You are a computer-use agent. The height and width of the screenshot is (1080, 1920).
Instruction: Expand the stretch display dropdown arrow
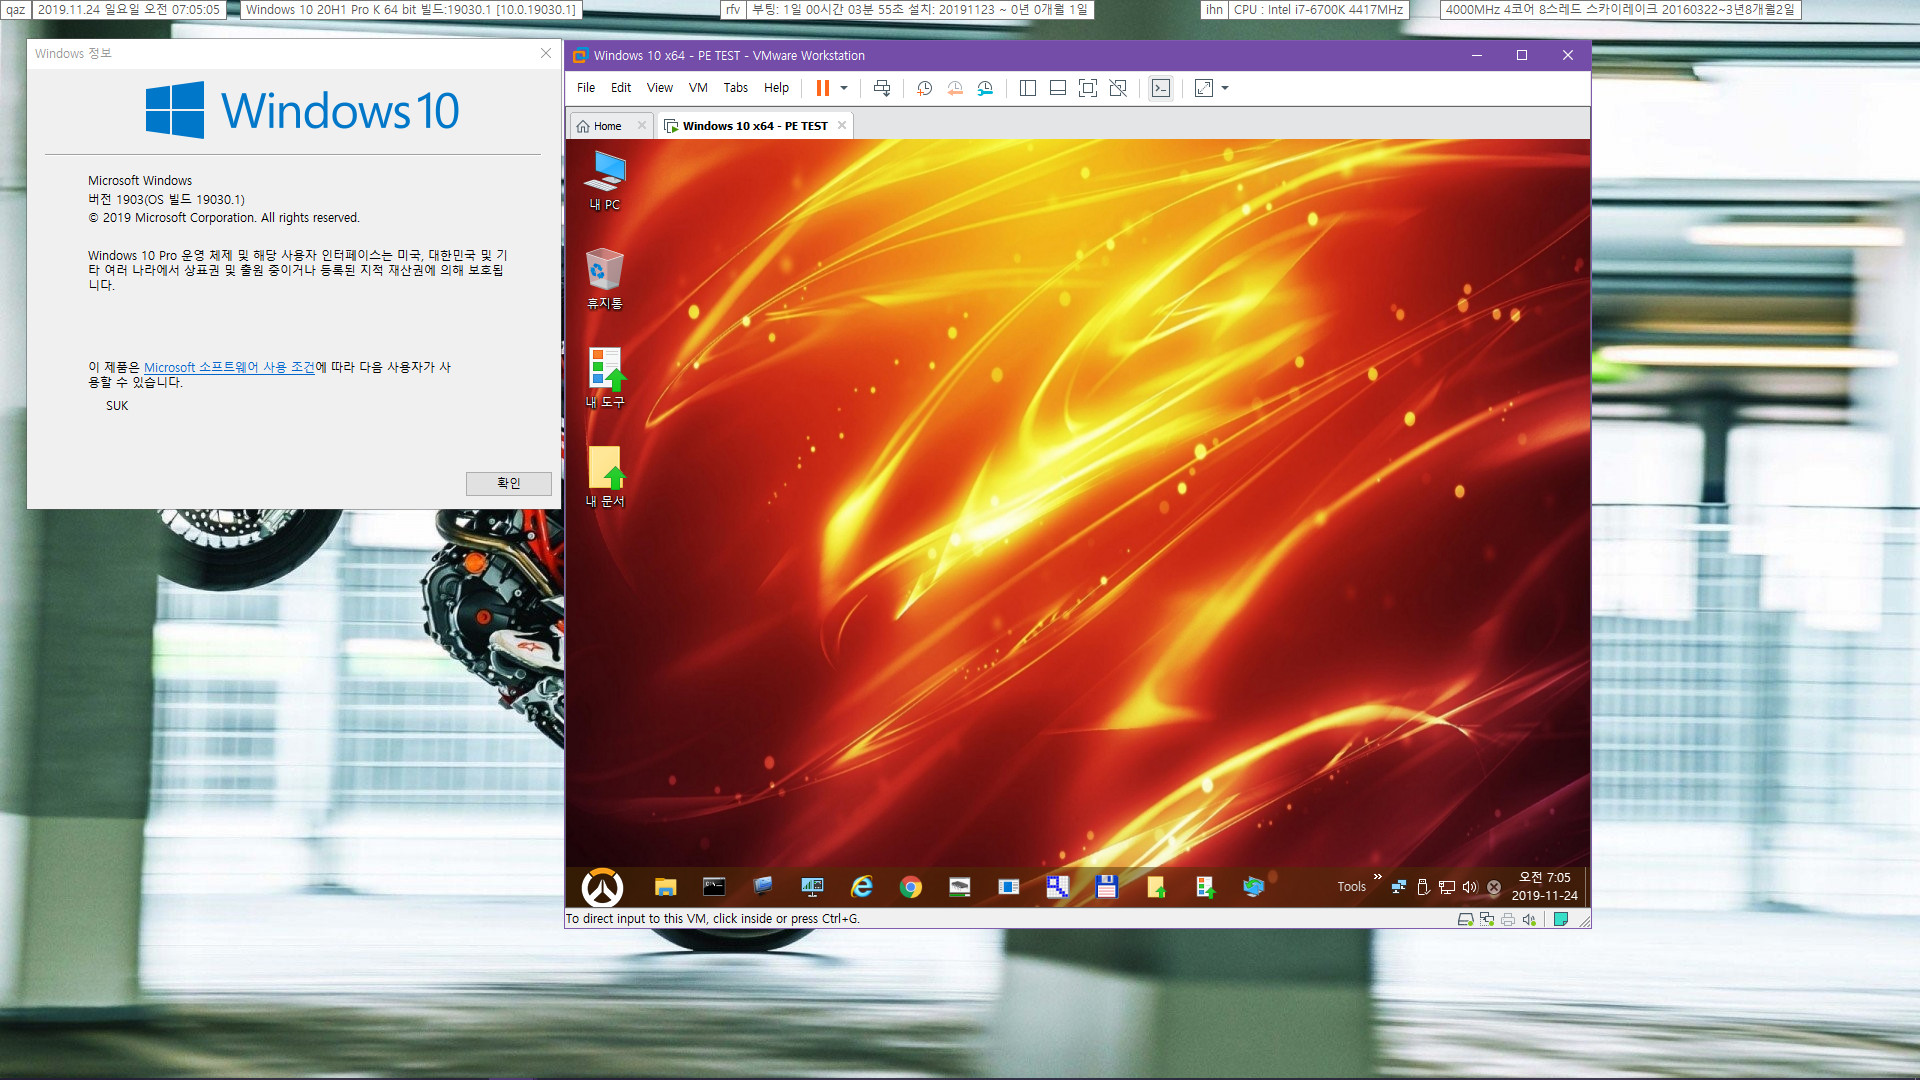pyautogui.click(x=1225, y=88)
